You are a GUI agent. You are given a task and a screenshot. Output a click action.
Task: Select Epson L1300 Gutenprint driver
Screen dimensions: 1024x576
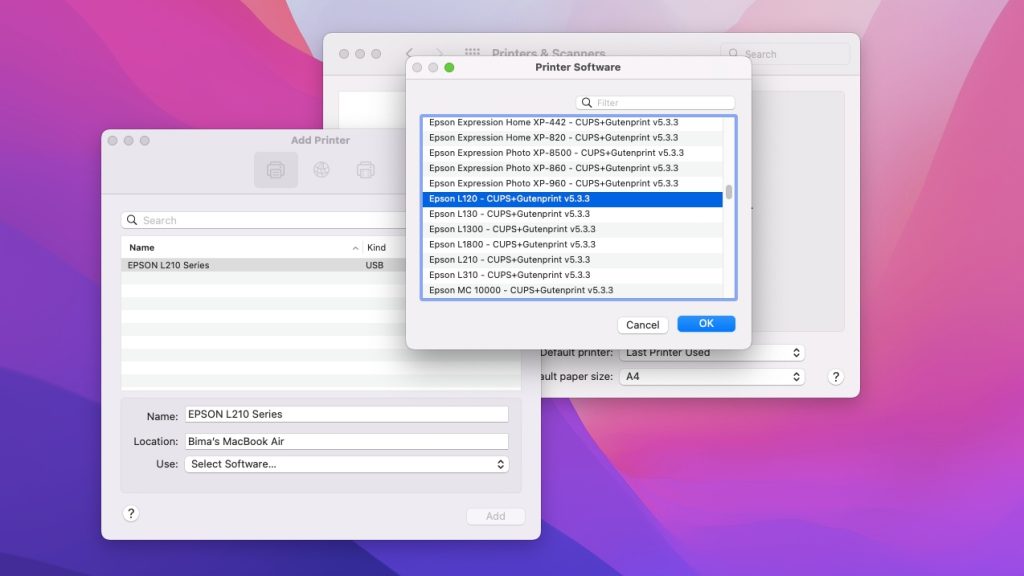[x=572, y=229]
